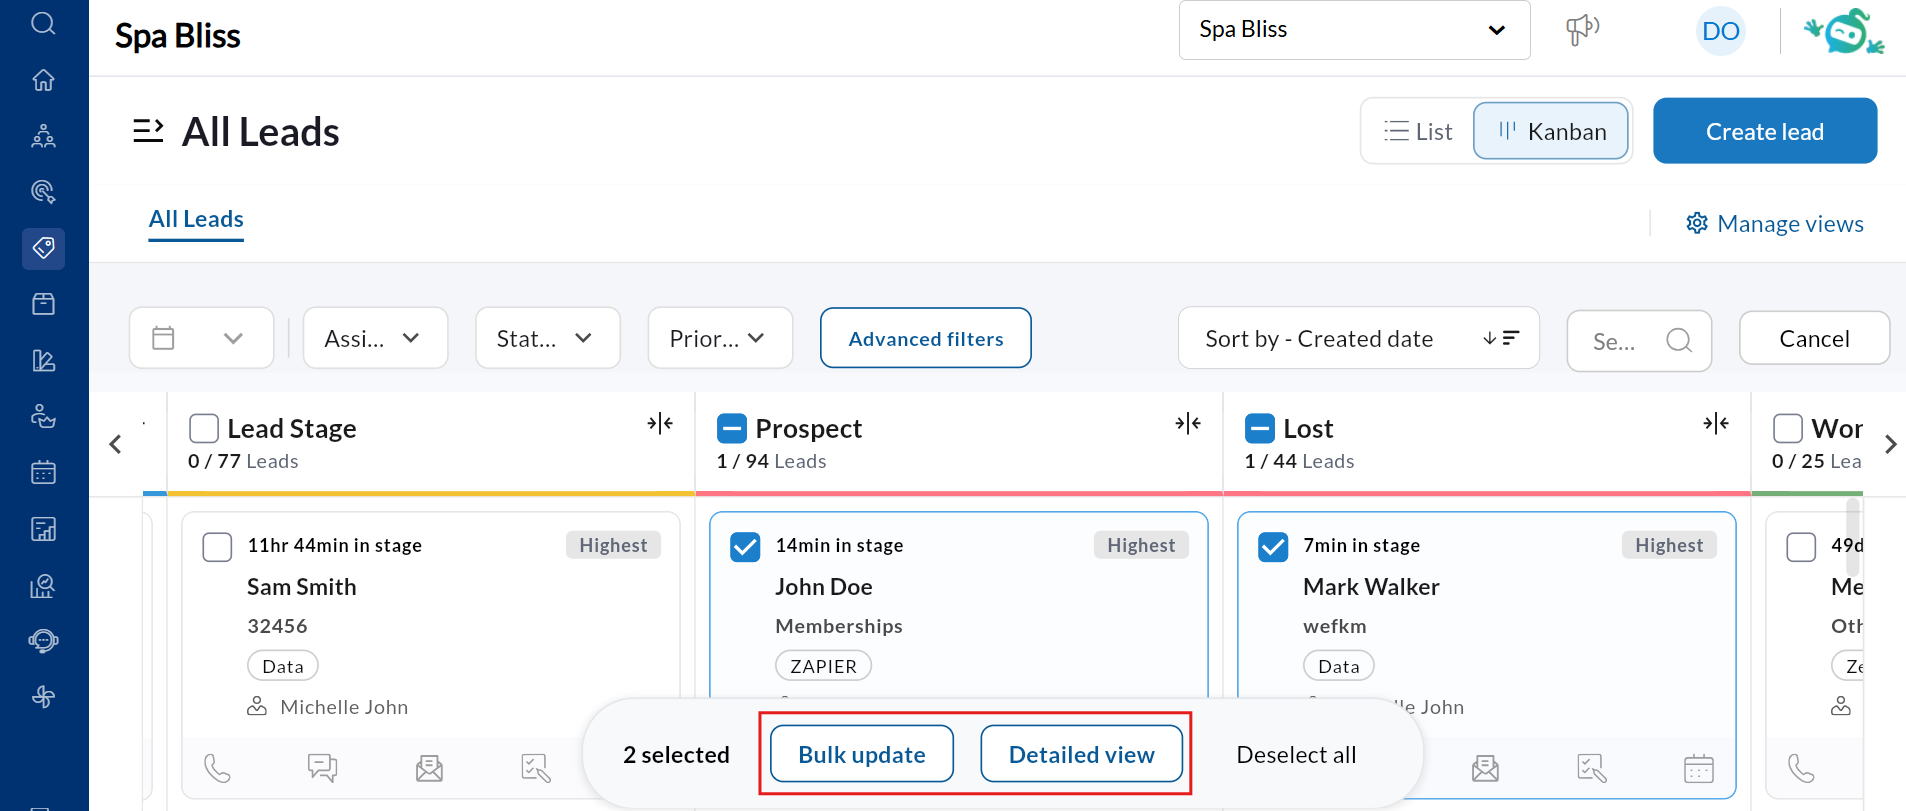This screenshot has height=811, width=1906.
Task: Open the date range dropdown
Action: [201, 338]
